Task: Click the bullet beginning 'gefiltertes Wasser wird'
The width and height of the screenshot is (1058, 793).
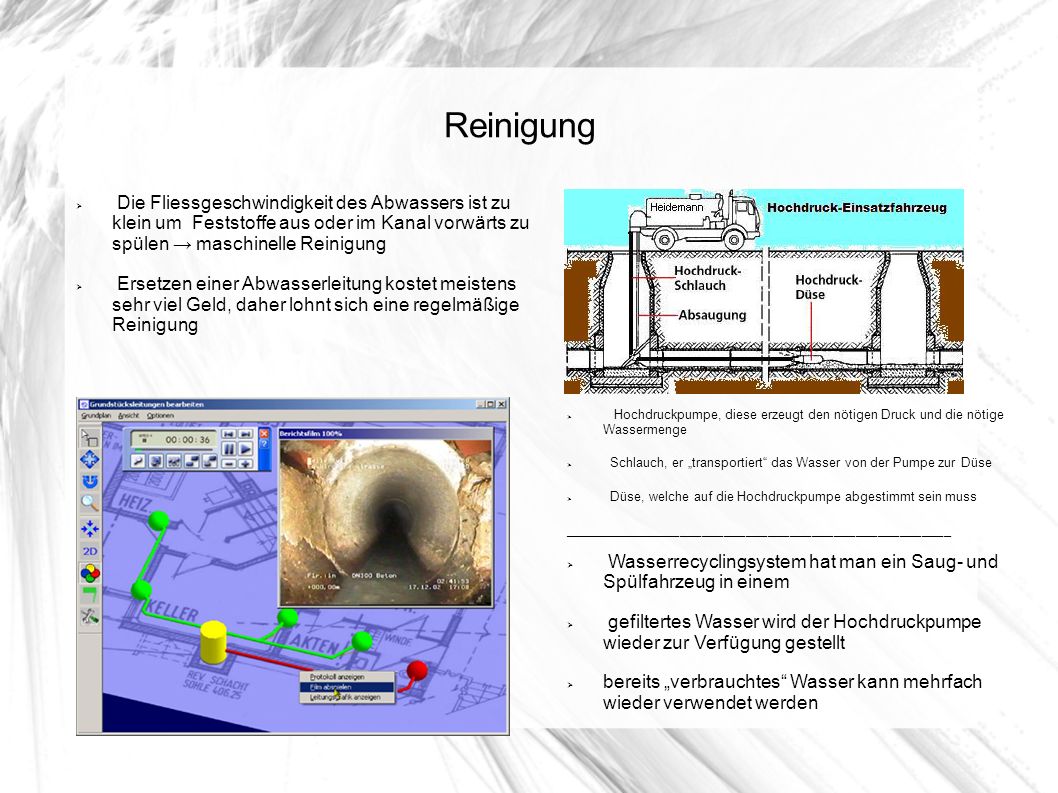Action: pyautogui.click(x=792, y=632)
